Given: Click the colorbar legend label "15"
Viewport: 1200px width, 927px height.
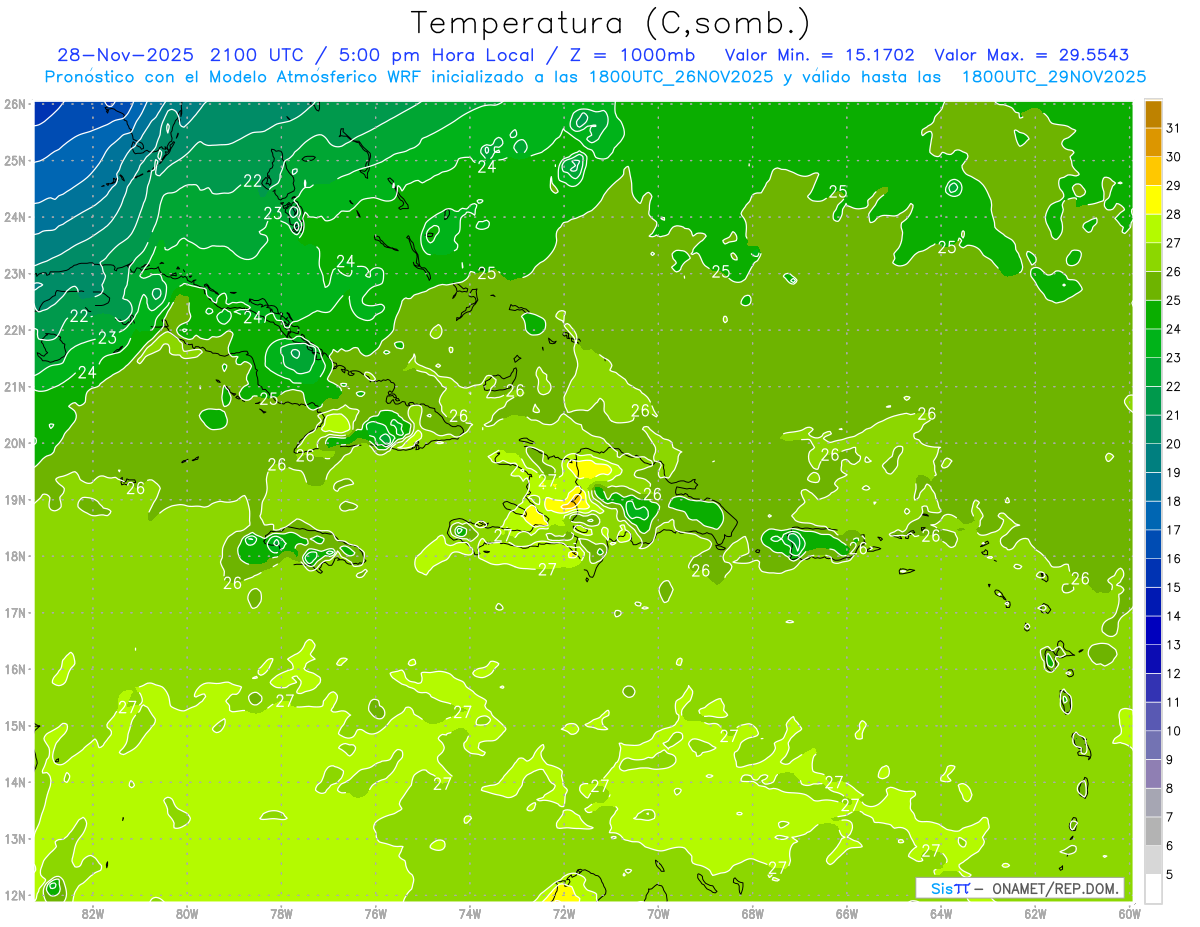Looking at the screenshot, I should point(1174,587).
